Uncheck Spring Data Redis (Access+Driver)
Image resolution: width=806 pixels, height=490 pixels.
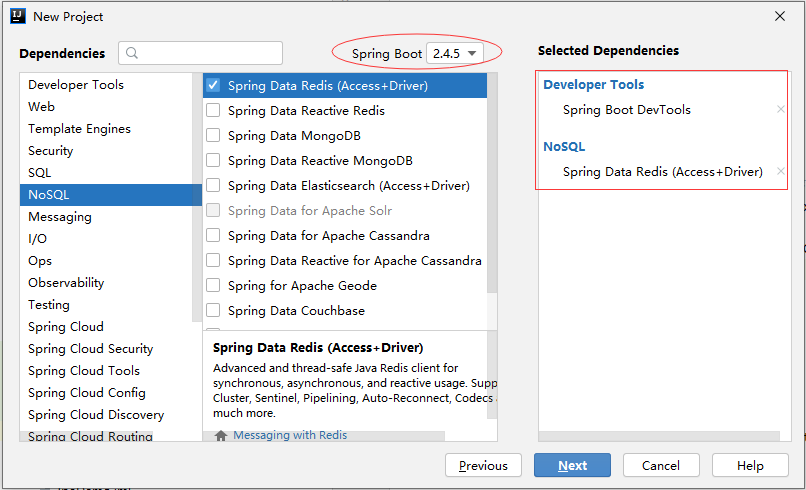(x=213, y=85)
